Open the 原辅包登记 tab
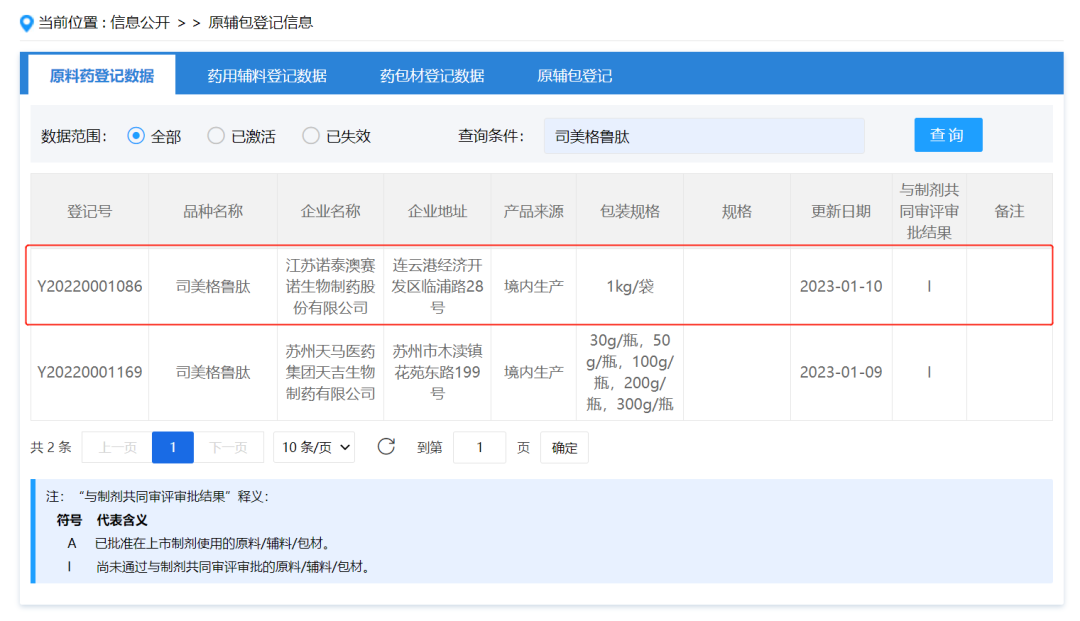The height and width of the screenshot is (621, 1080). coord(574,76)
